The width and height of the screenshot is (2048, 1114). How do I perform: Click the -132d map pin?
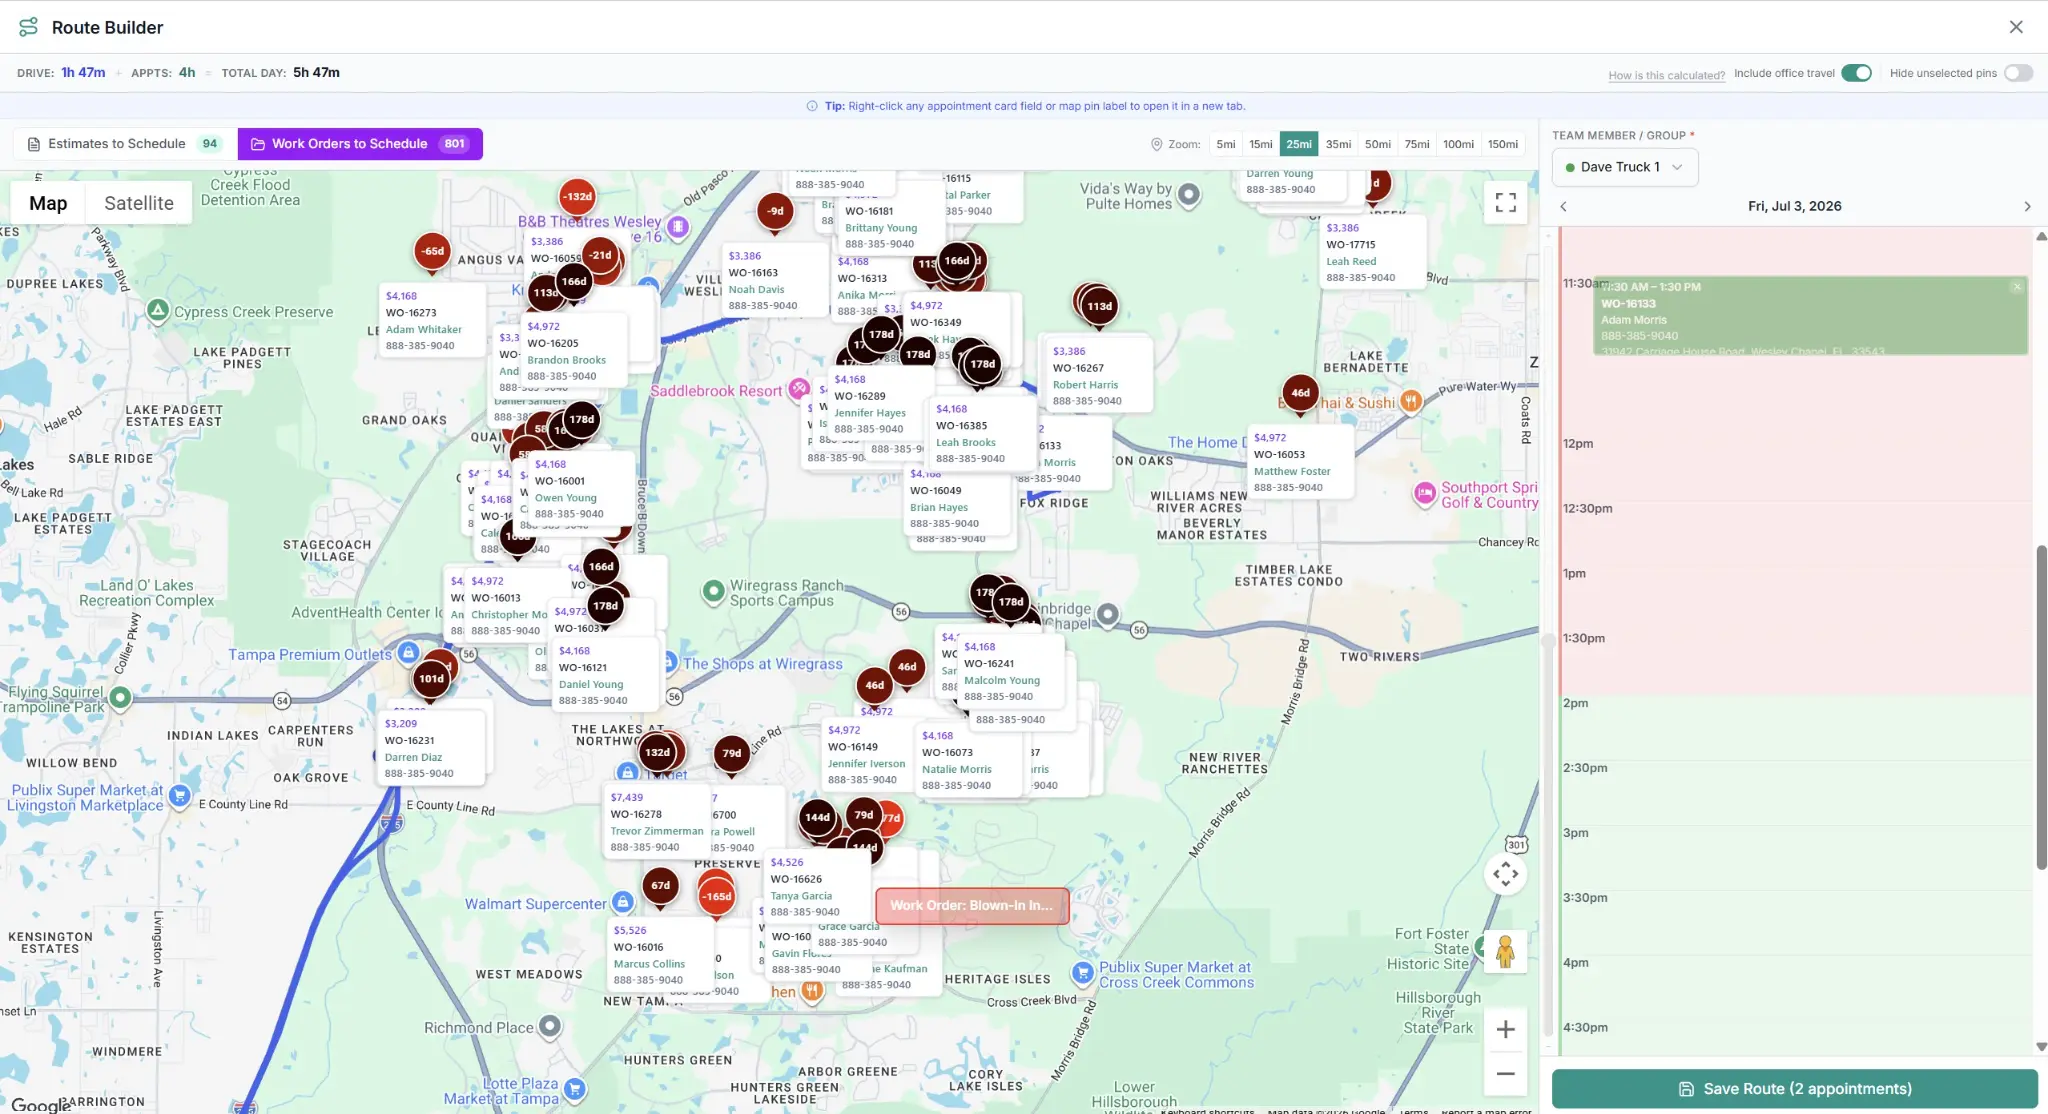[x=577, y=197]
